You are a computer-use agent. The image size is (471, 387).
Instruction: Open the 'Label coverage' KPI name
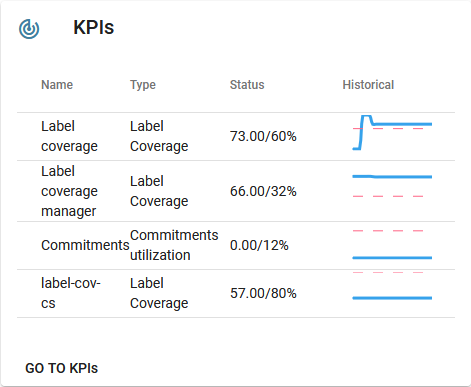point(69,136)
